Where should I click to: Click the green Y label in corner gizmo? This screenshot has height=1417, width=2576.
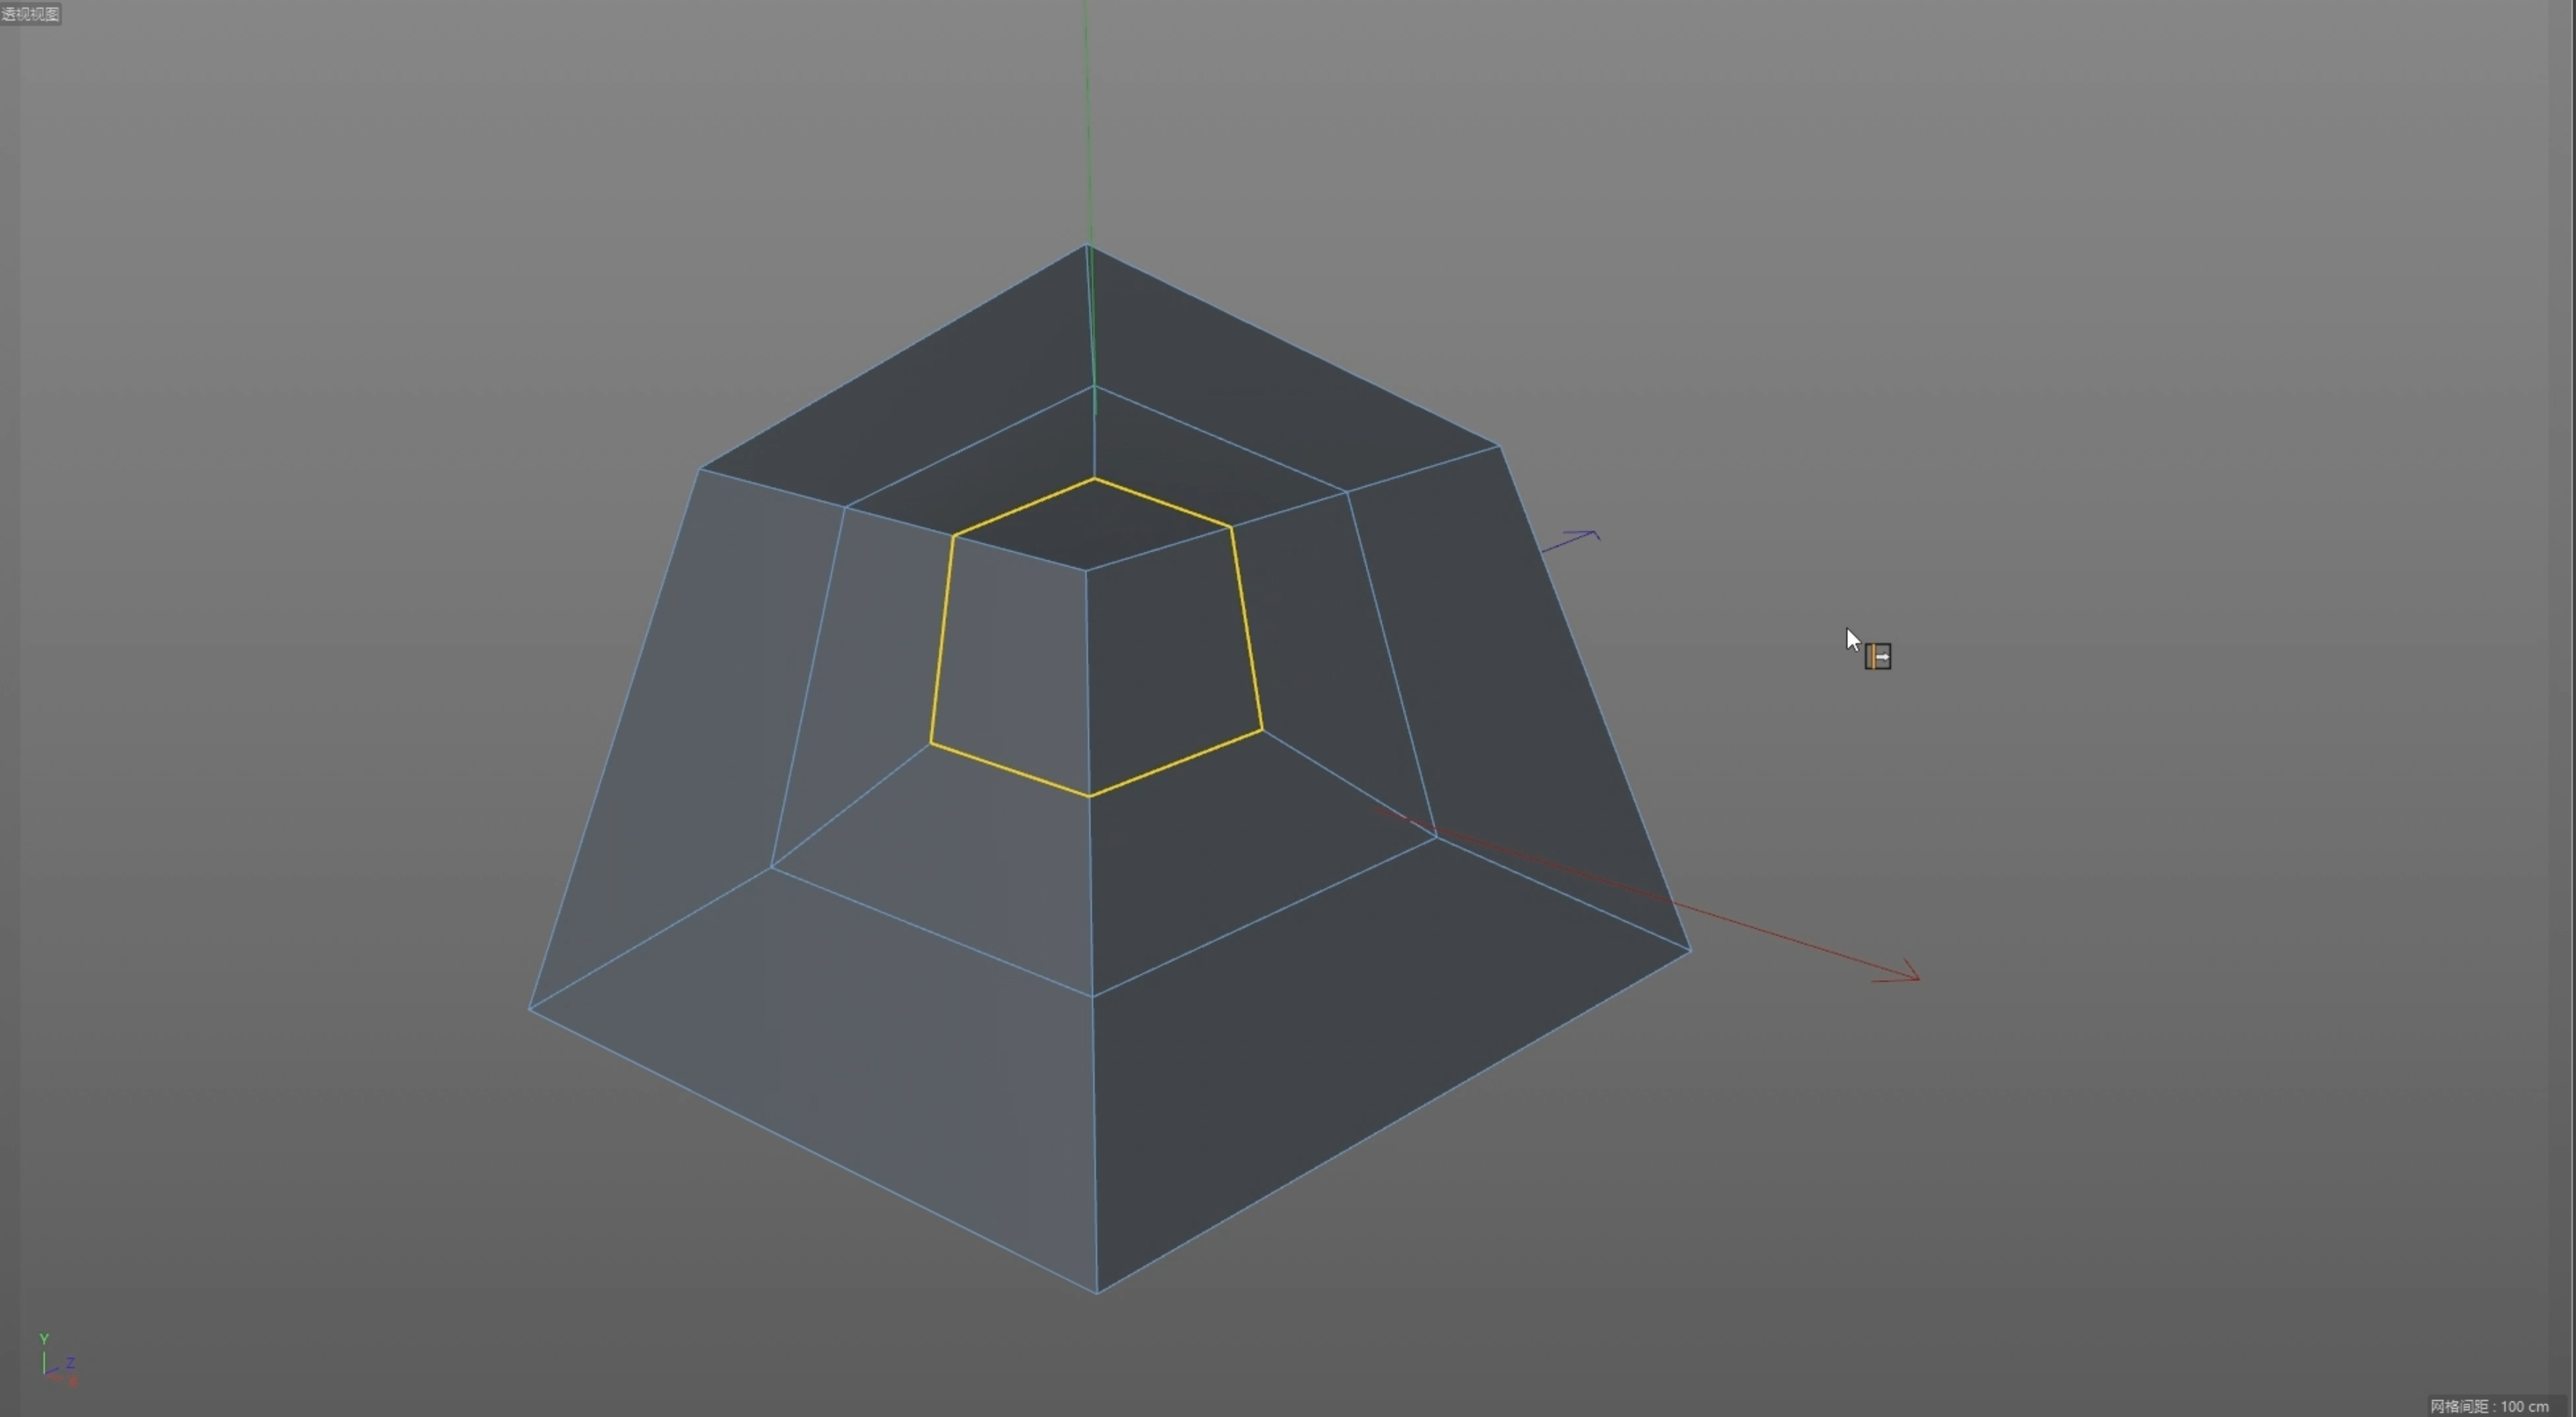click(43, 1339)
